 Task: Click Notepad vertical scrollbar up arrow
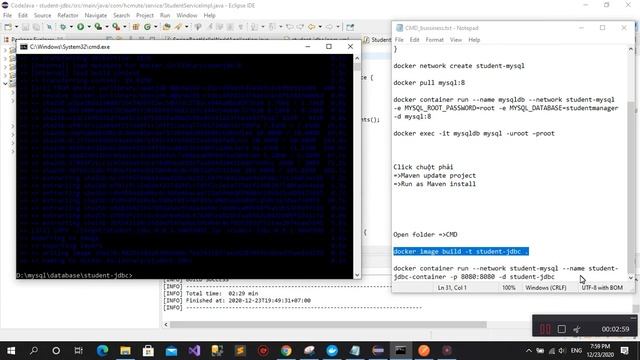(x=631, y=49)
